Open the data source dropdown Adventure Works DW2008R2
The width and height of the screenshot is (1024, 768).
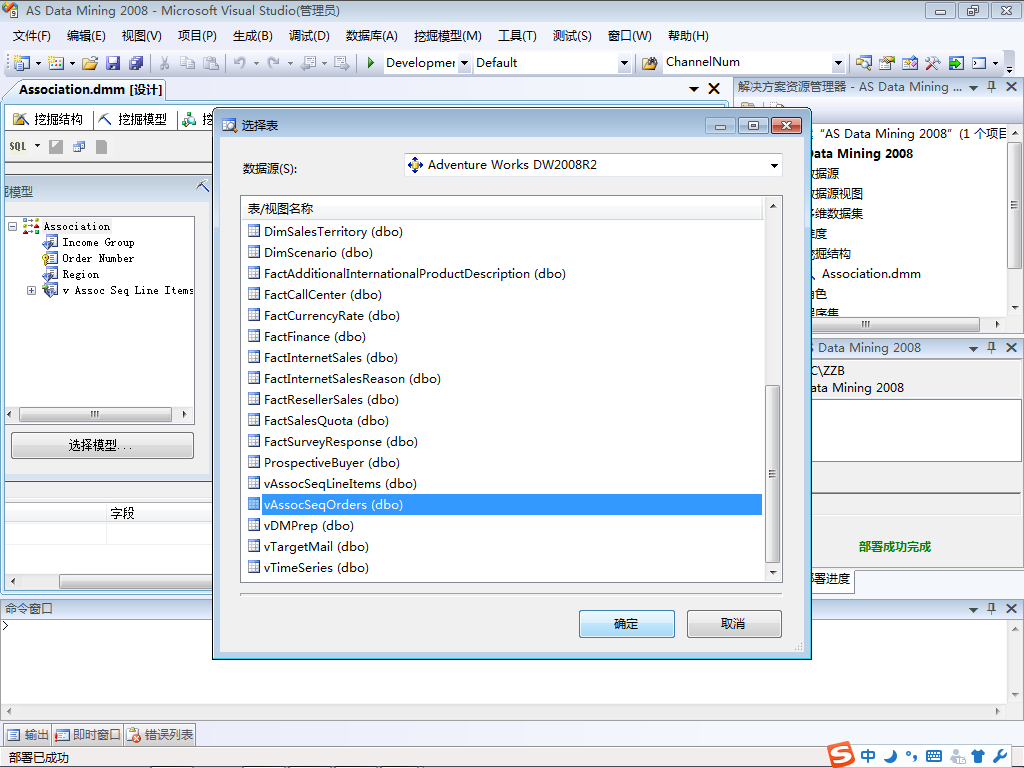tap(774, 165)
